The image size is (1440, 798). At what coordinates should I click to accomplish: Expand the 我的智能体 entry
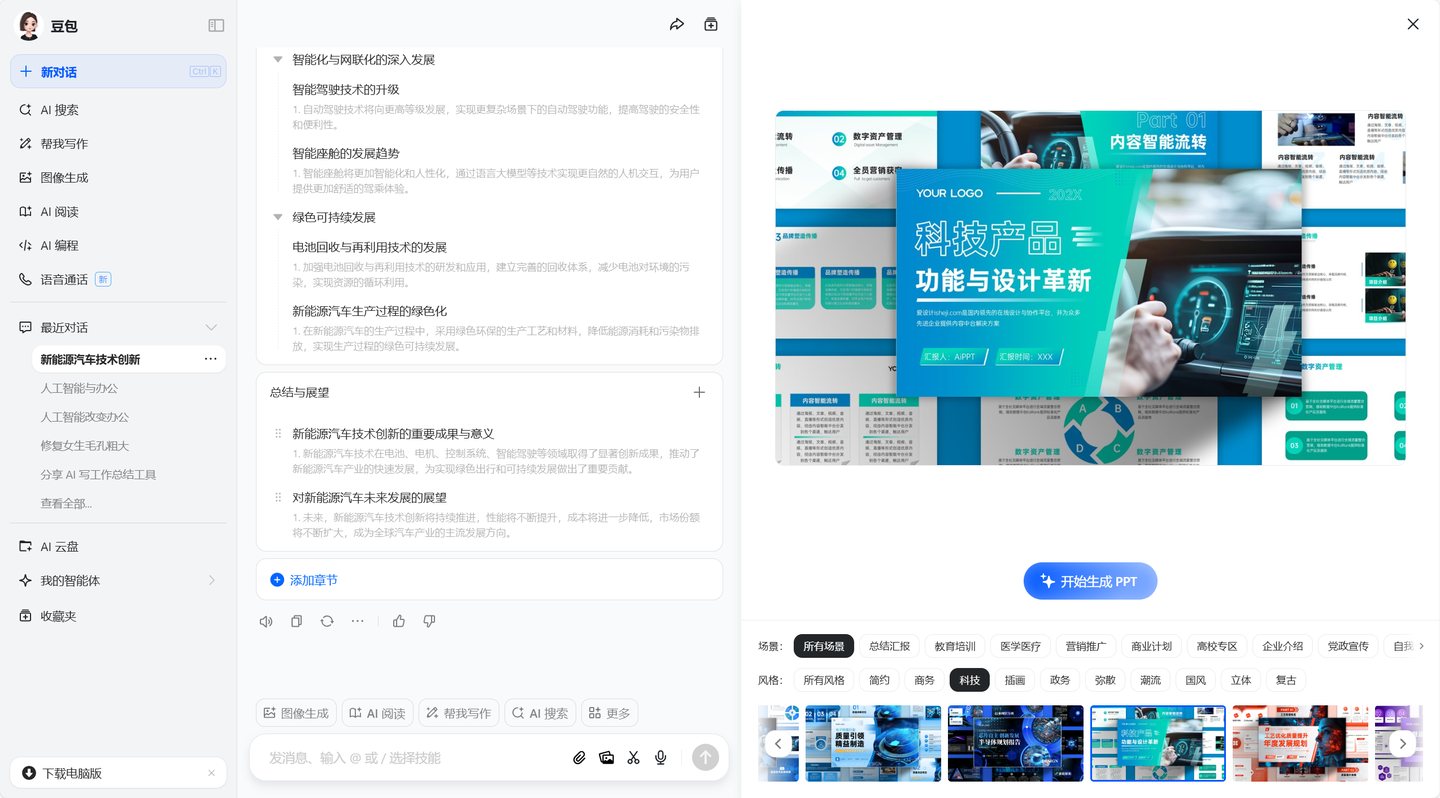point(211,580)
